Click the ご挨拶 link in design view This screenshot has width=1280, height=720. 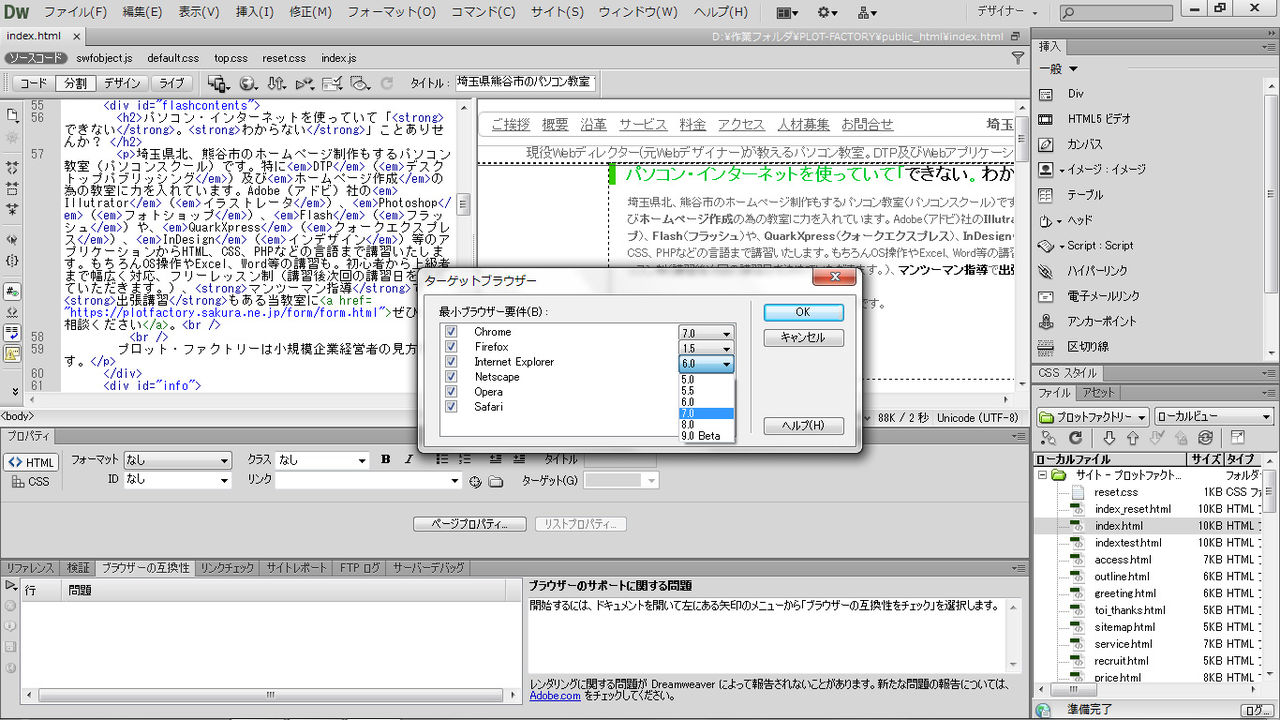(x=511, y=124)
